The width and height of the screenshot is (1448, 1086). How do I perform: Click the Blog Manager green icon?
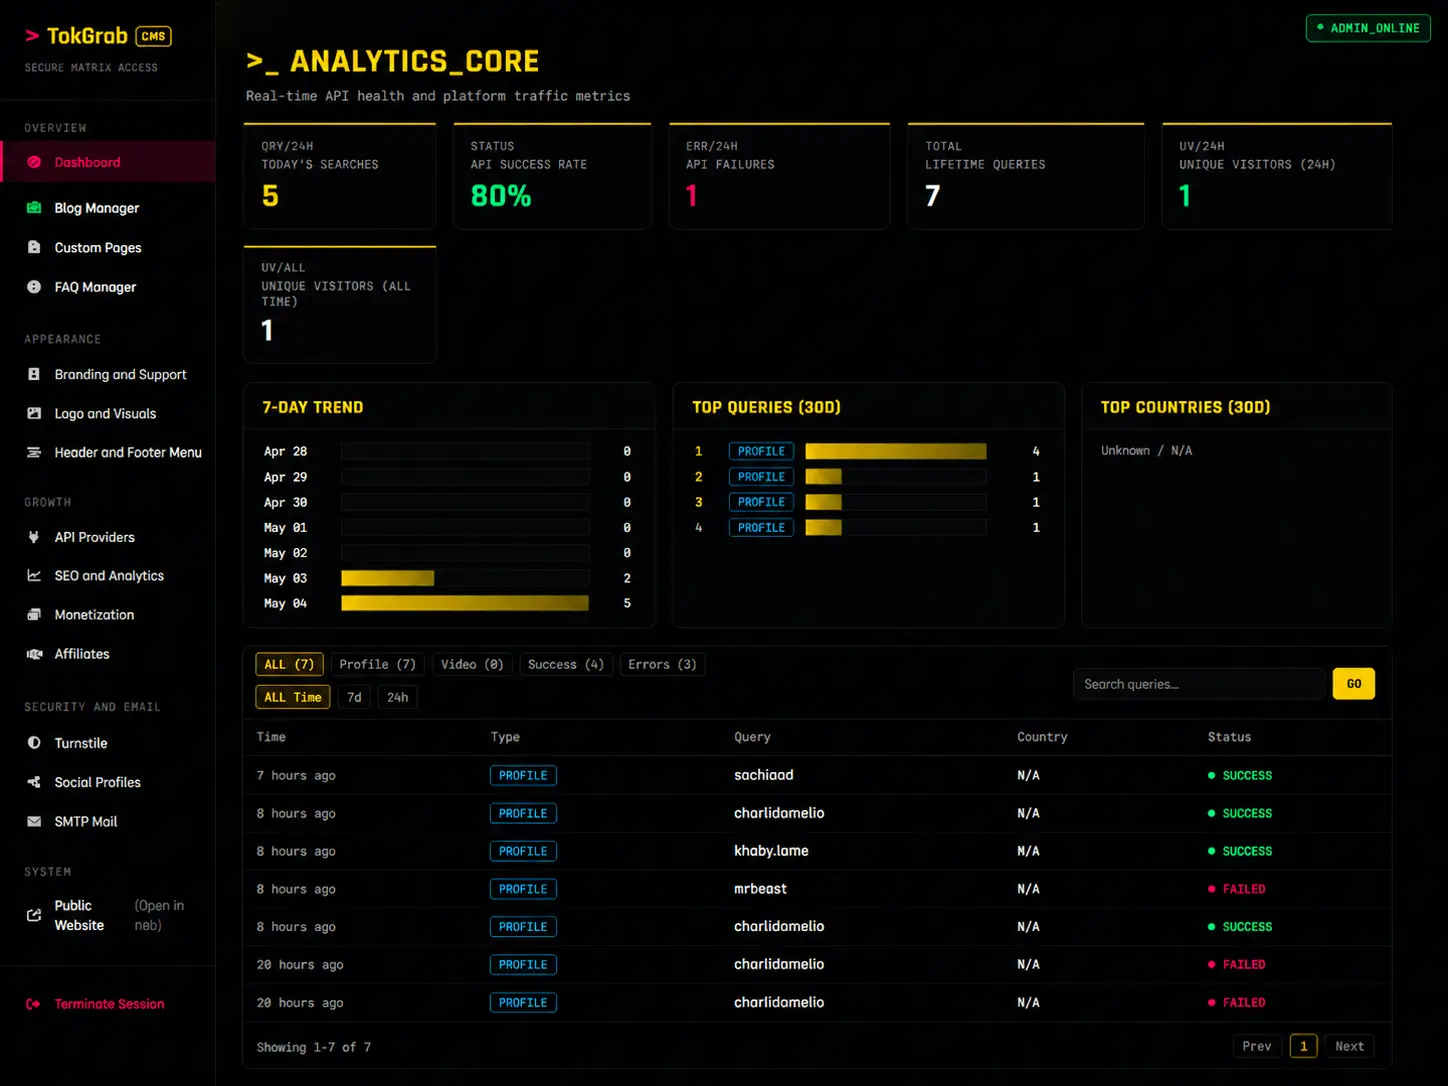34,208
